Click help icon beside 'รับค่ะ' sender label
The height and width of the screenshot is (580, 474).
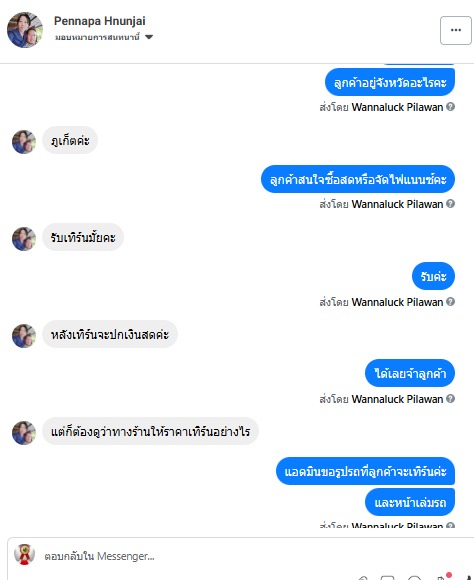(x=450, y=302)
